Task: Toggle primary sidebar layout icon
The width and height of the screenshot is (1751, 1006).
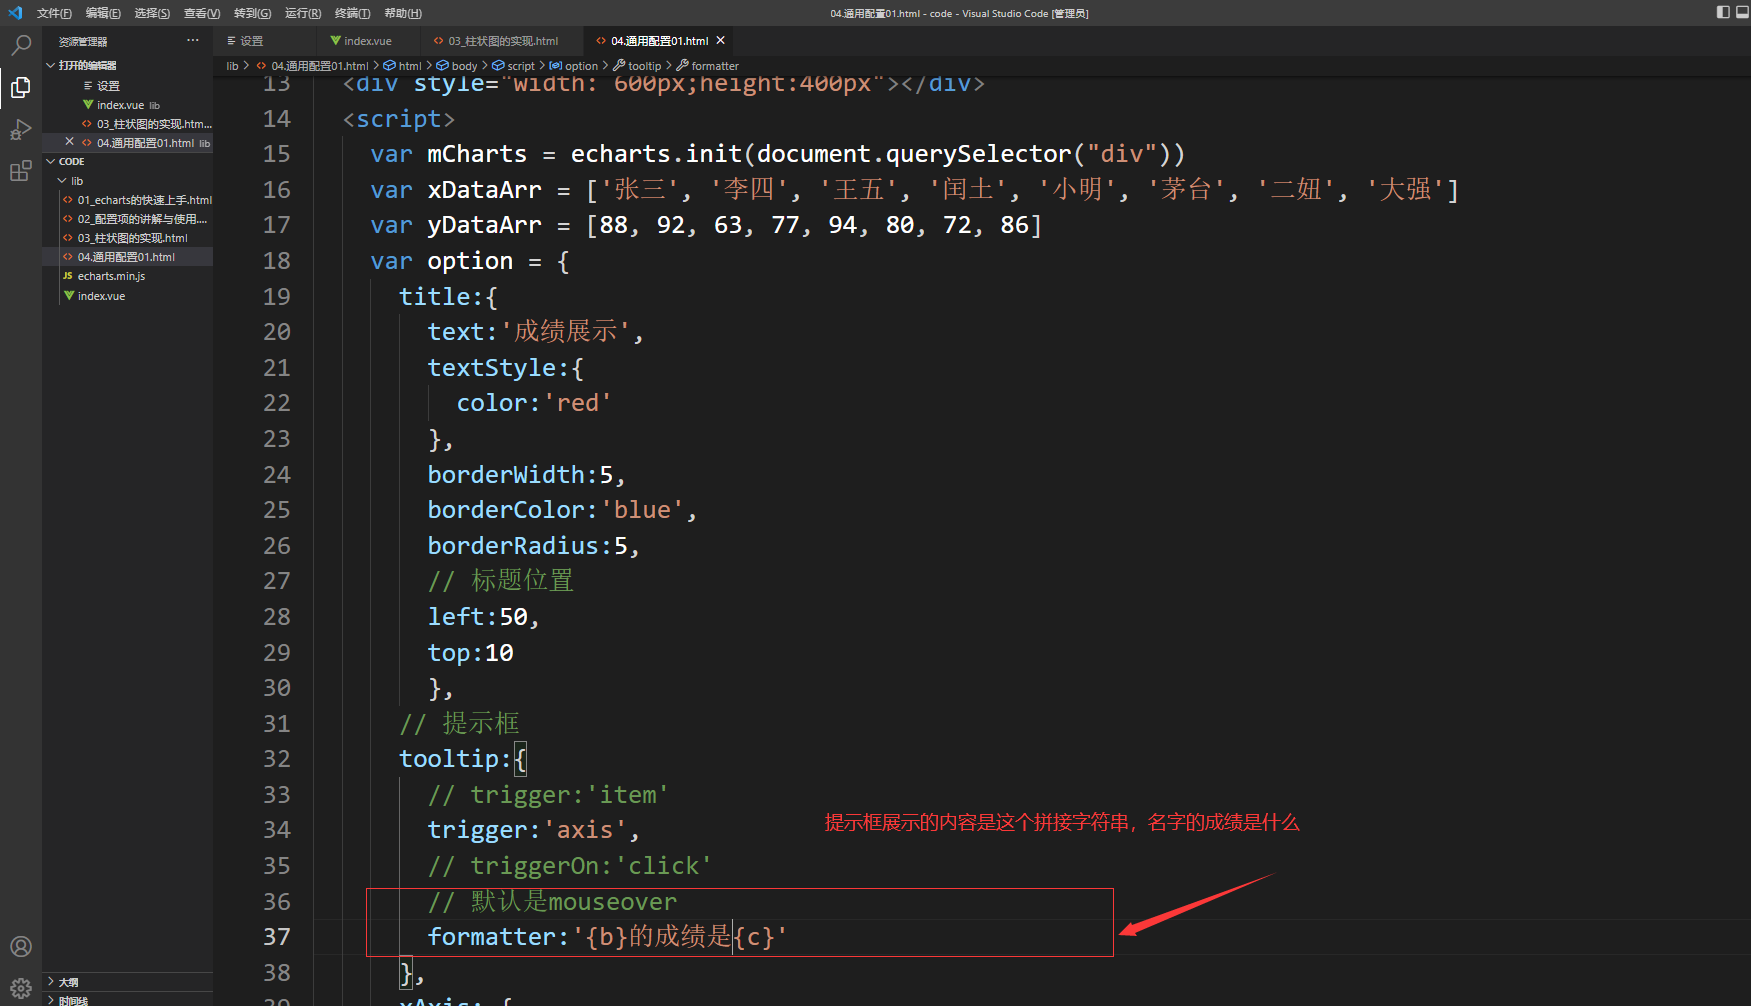Action: (x=1723, y=13)
